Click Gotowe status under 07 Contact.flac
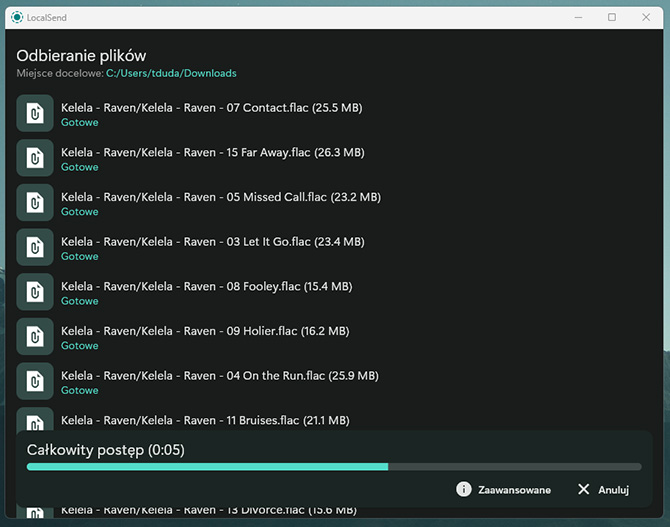The width and height of the screenshot is (670, 527). (x=79, y=122)
